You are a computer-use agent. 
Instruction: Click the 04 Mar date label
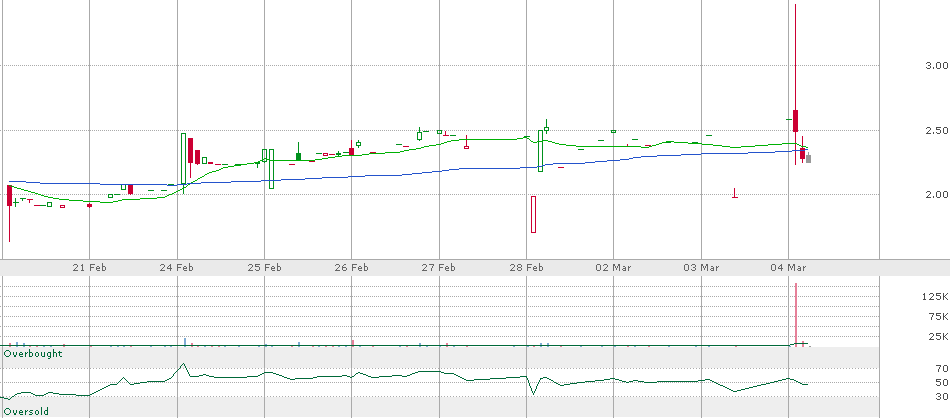788,267
